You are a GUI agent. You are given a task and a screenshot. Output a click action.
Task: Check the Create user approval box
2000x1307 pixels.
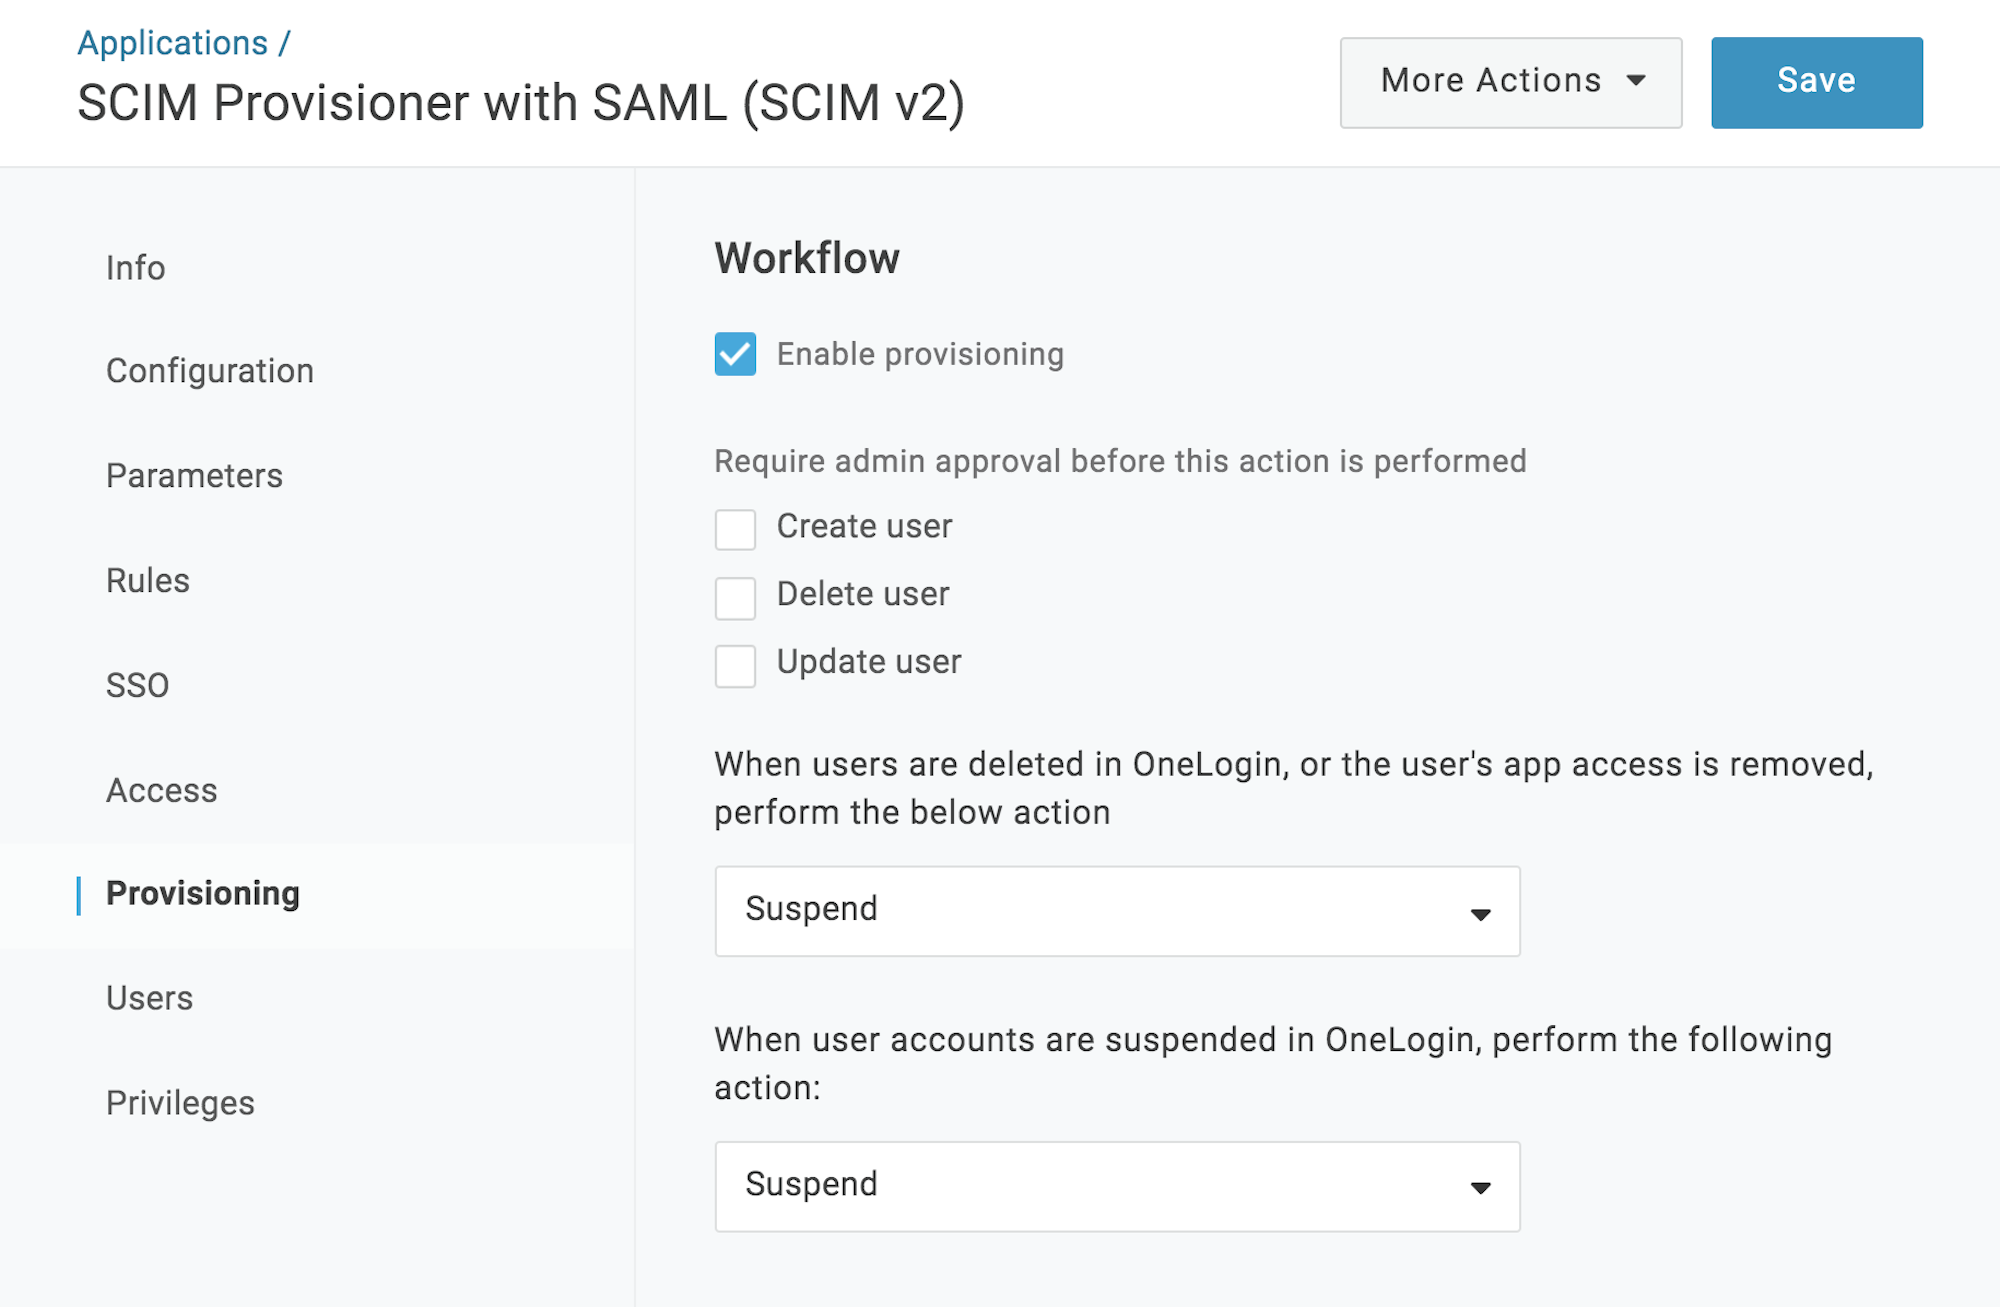[735, 529]
